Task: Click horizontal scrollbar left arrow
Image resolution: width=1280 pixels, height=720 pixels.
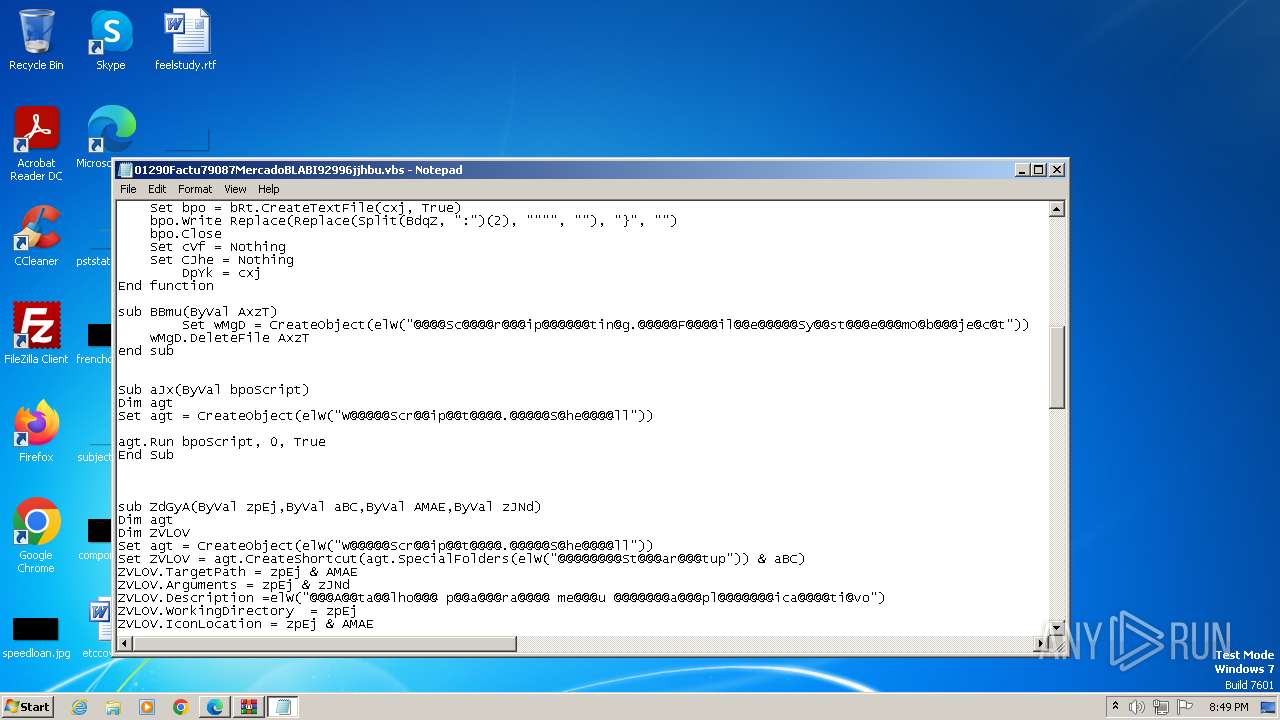Action: [125, 643]
